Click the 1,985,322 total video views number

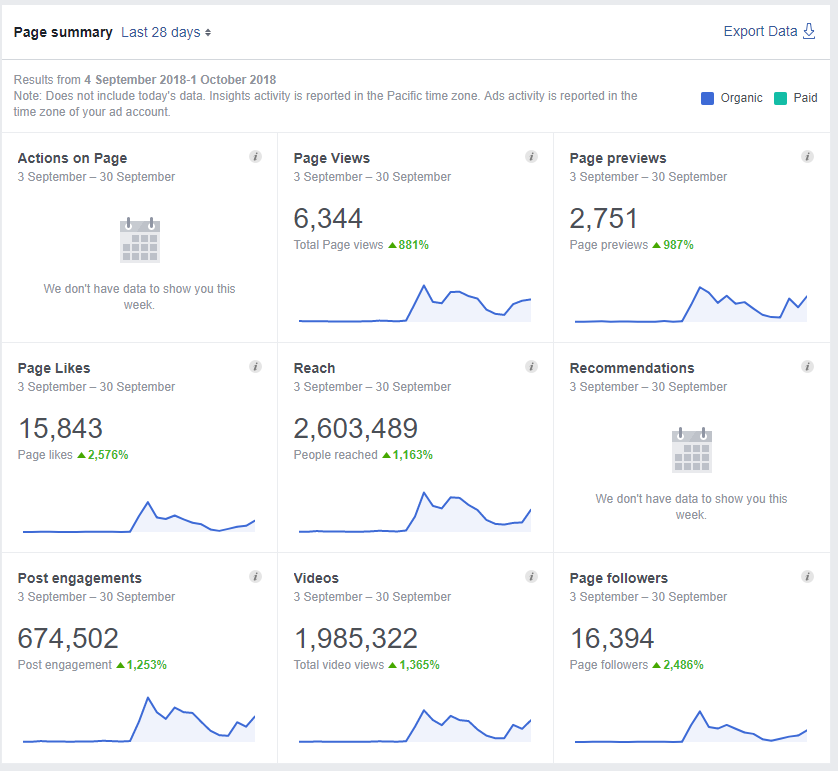(356, 638)
